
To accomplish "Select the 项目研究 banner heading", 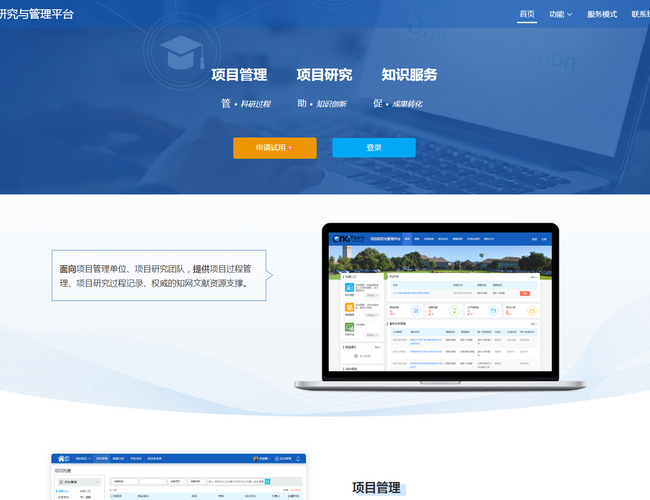I will pos(324,75).
